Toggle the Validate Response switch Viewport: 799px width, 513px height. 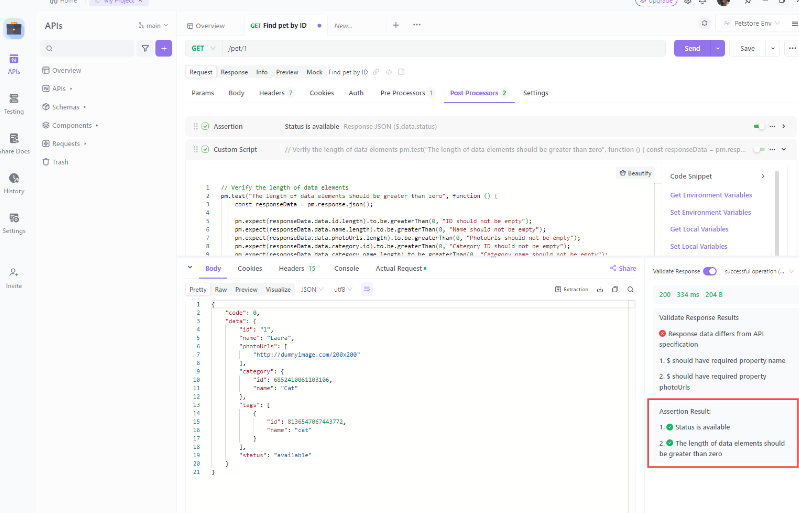point(710,271)
